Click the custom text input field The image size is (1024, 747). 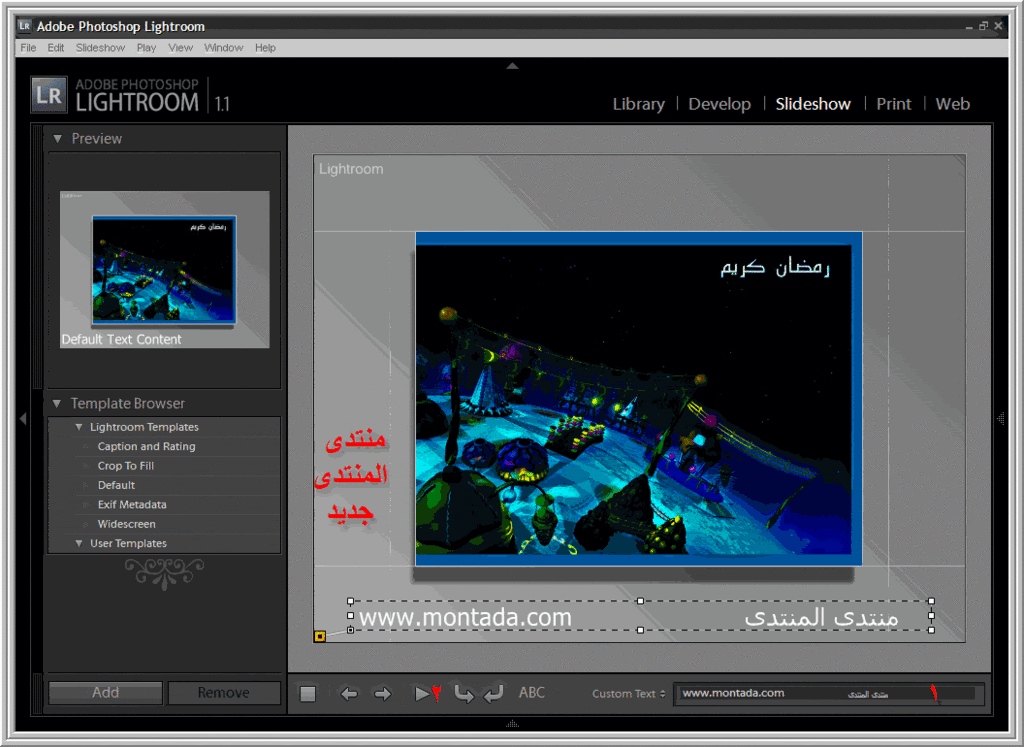tap(828, 693)
